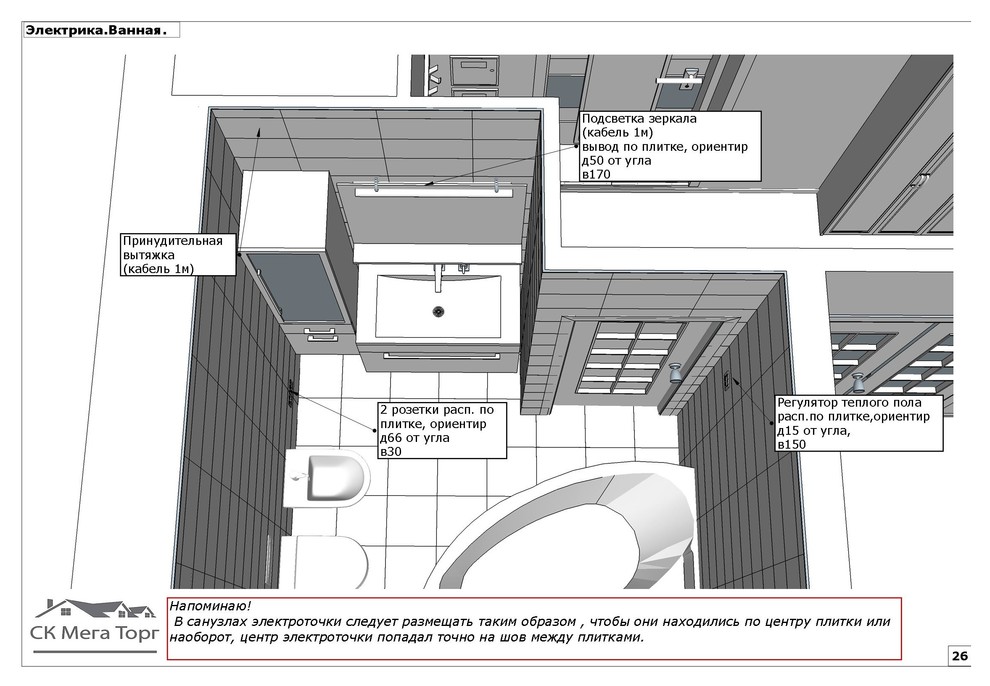Select the Электрика.Ванная. page title
990x686 pixels.
click(95, 30)
